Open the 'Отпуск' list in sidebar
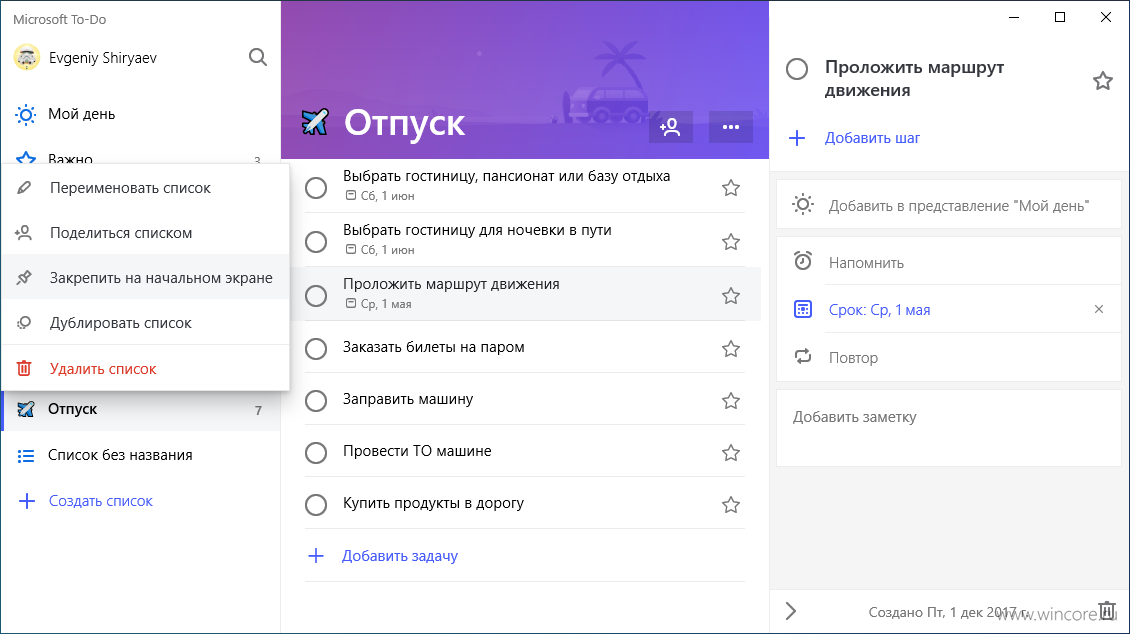Screen dimensions: 1130x634 pos(141,409)
